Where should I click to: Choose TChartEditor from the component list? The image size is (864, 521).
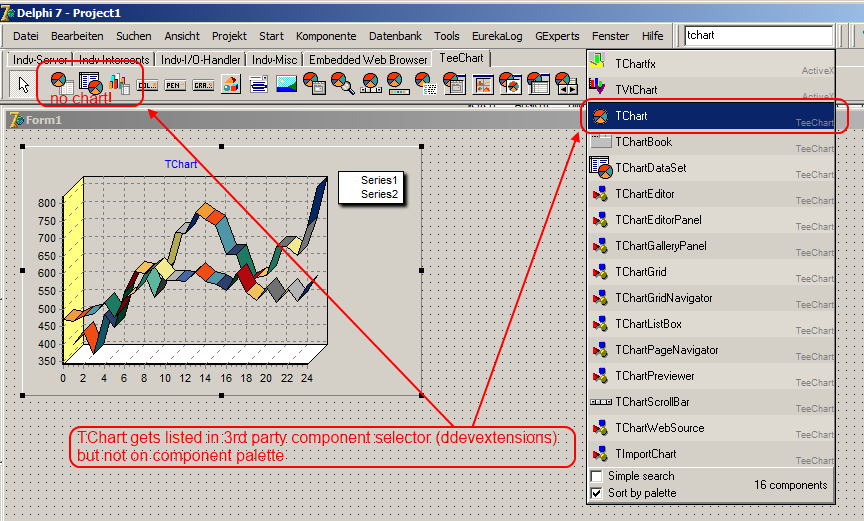click(711, 194)
